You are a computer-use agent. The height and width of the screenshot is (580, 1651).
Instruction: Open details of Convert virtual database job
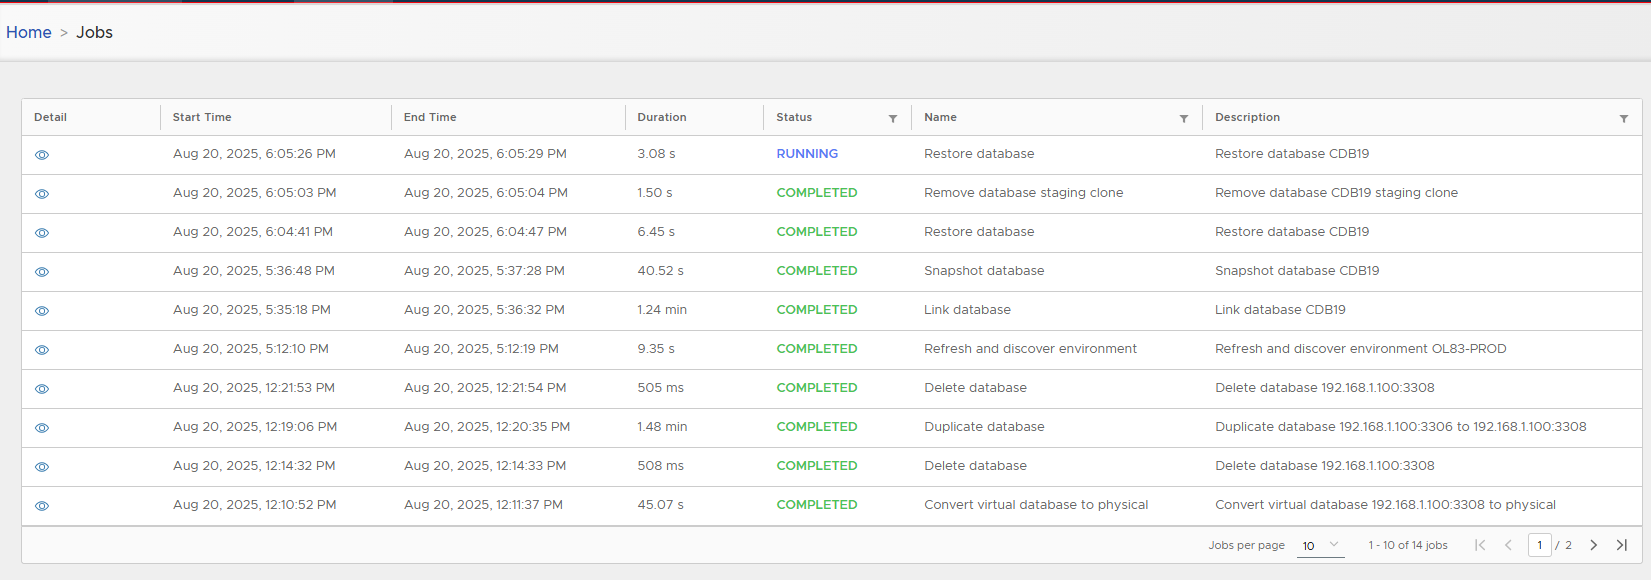tap(42, 506)
